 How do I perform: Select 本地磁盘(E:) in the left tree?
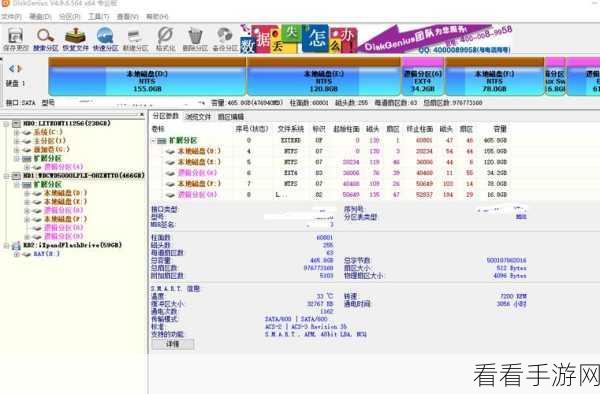[65, 202]
